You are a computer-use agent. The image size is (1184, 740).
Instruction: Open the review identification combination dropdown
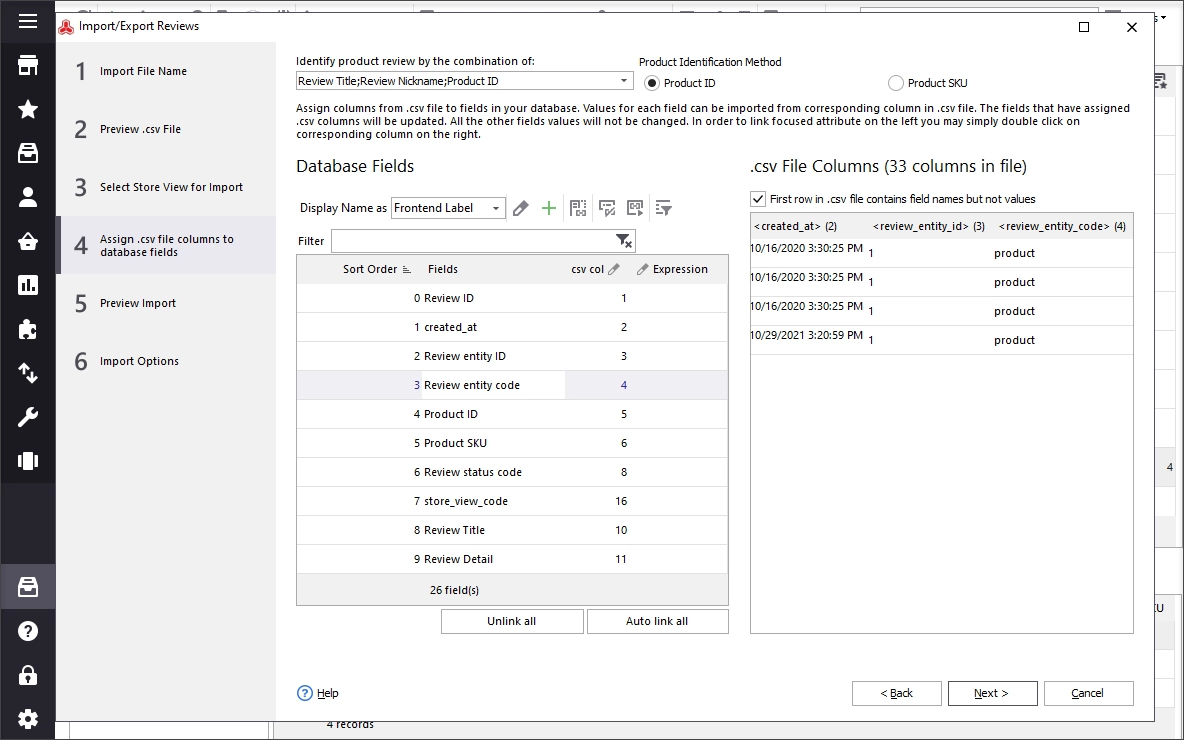(624, 81)
